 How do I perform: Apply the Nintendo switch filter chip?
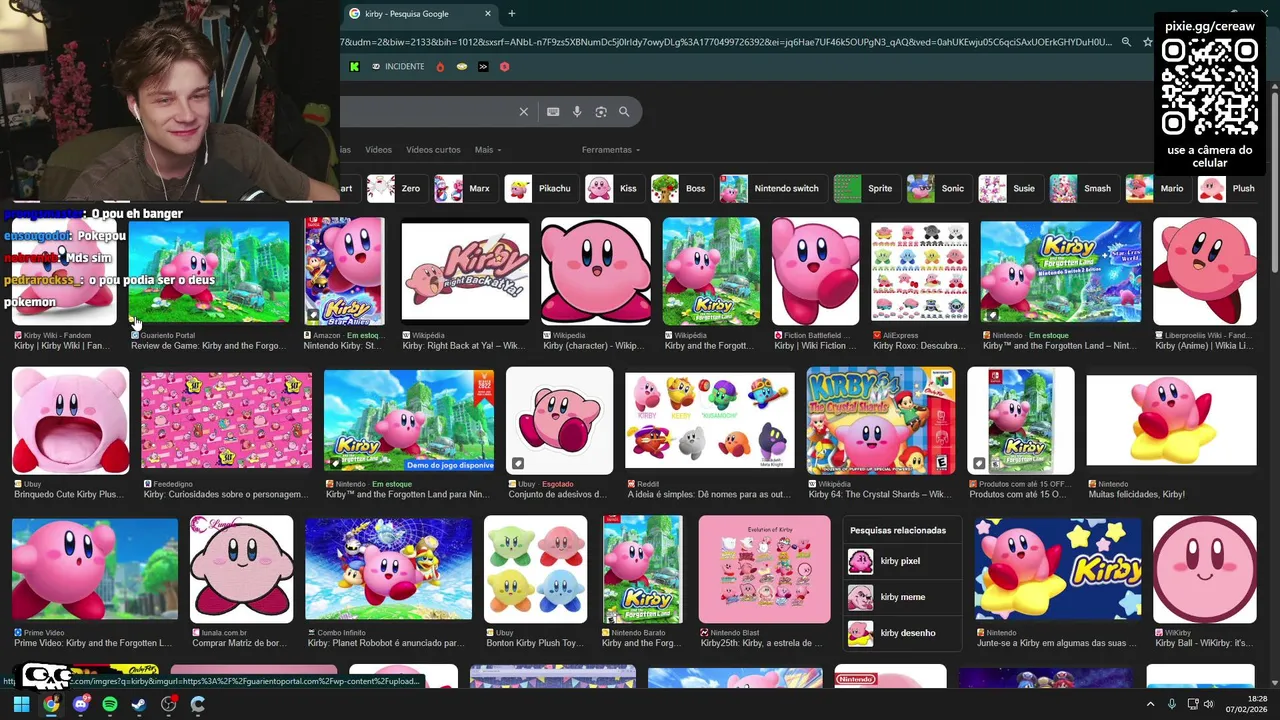point(772,188)
